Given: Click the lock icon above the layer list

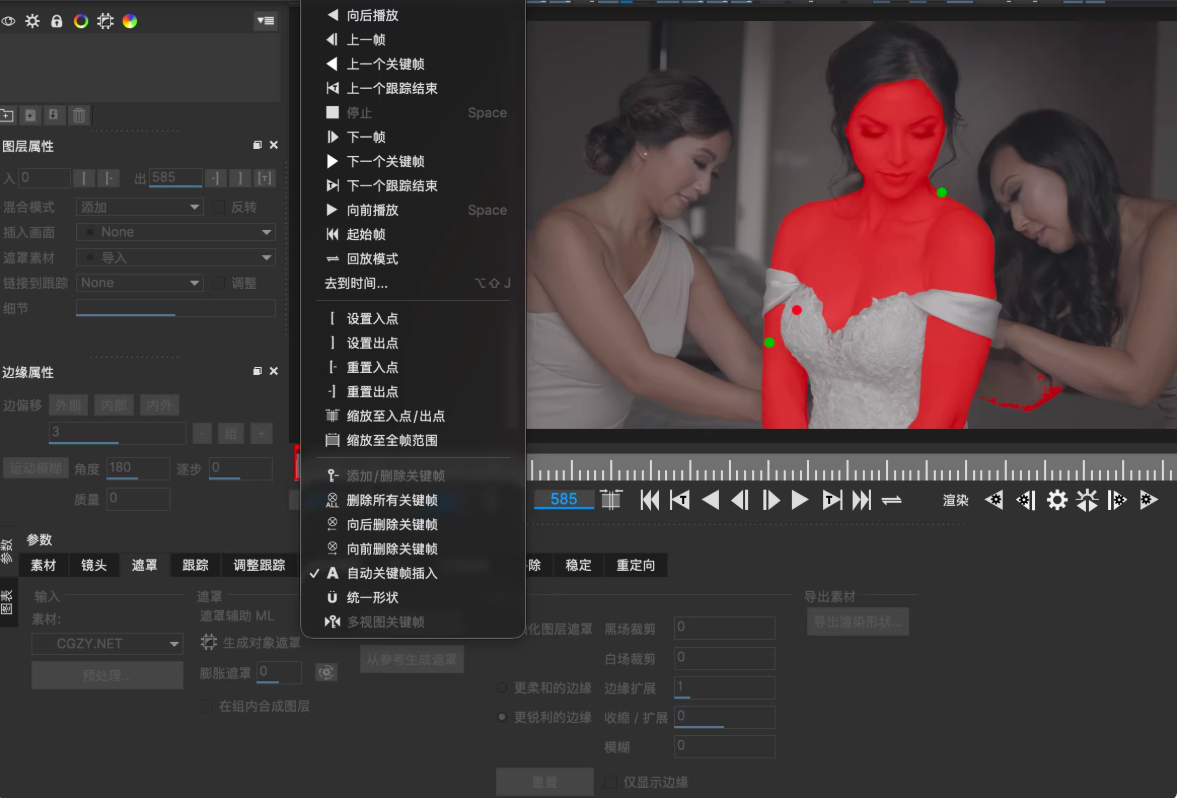Looking at the screenshot, I should [x=56, y=21].
